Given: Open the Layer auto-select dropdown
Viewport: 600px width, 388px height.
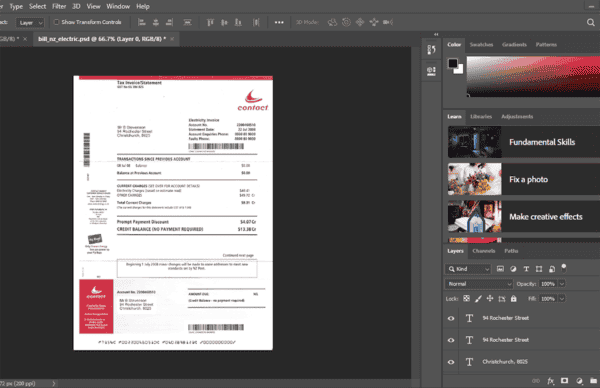Looking at the screenshot, I should 30,23.
